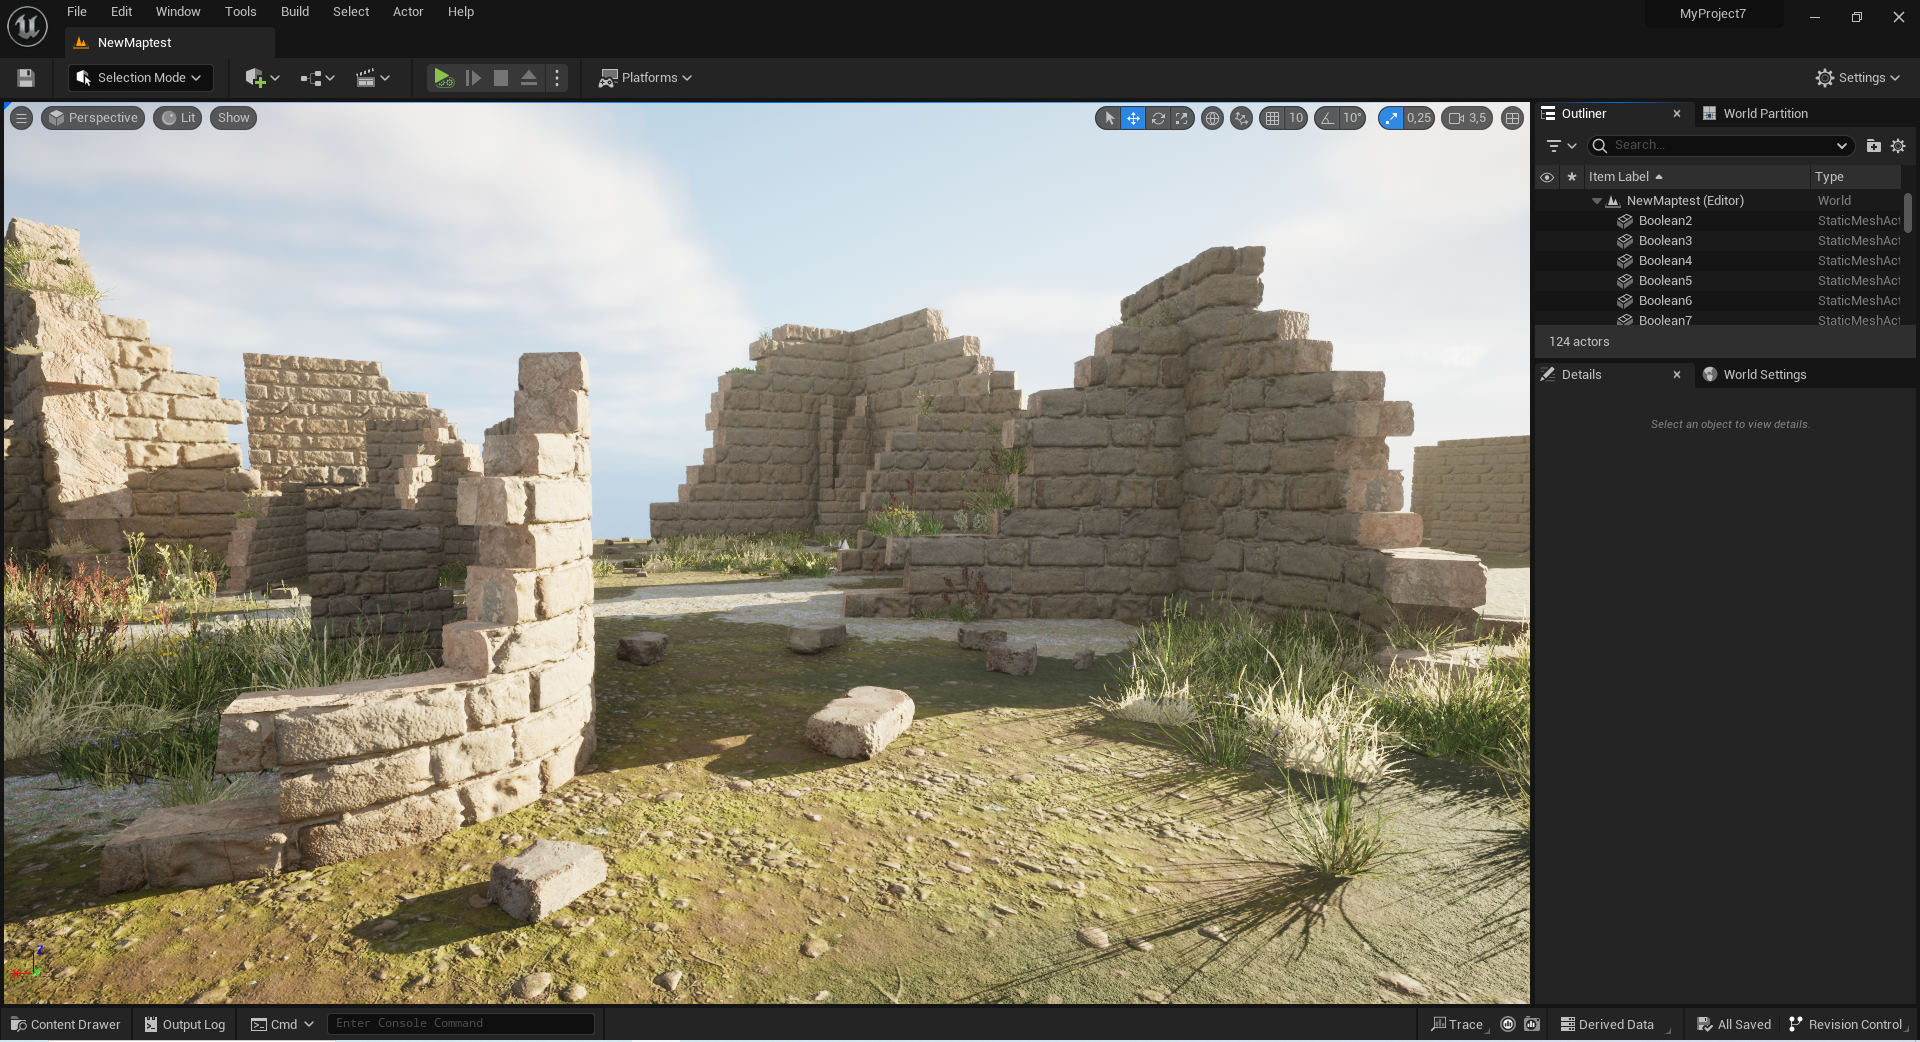Sort by Type column header
The width and height of the screenshot is (1920, 1042).
1856,177
